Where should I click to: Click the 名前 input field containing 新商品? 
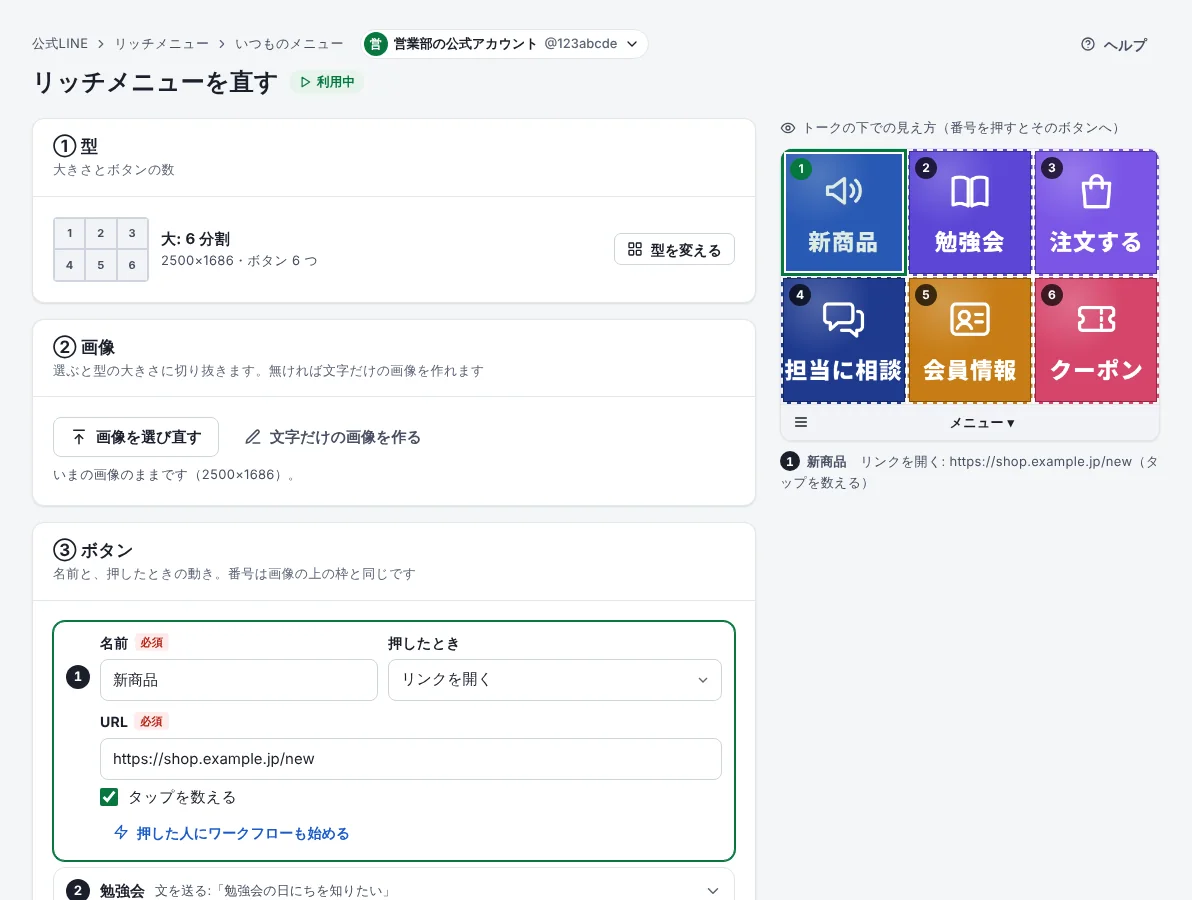239,680
